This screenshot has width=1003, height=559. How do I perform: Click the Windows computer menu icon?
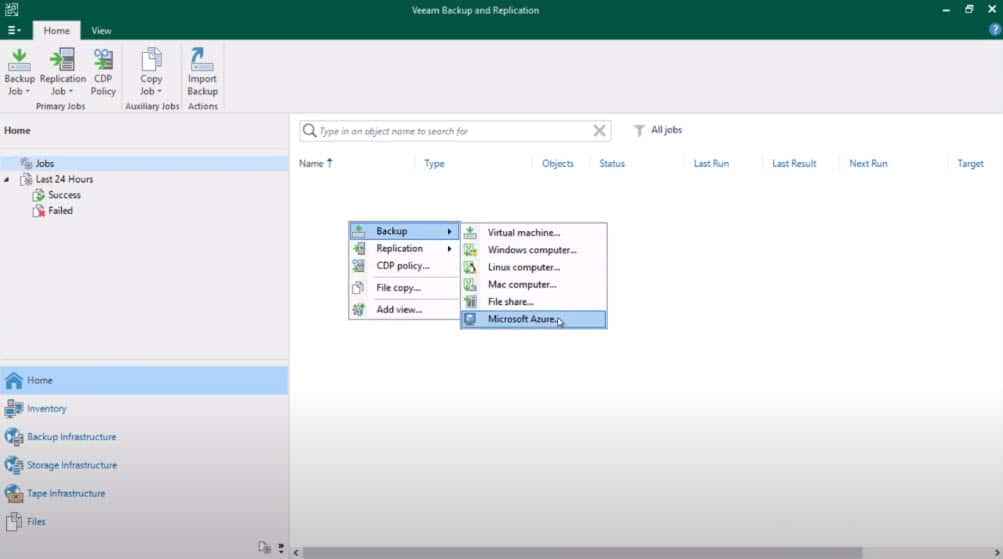click(x=470, y=250)
